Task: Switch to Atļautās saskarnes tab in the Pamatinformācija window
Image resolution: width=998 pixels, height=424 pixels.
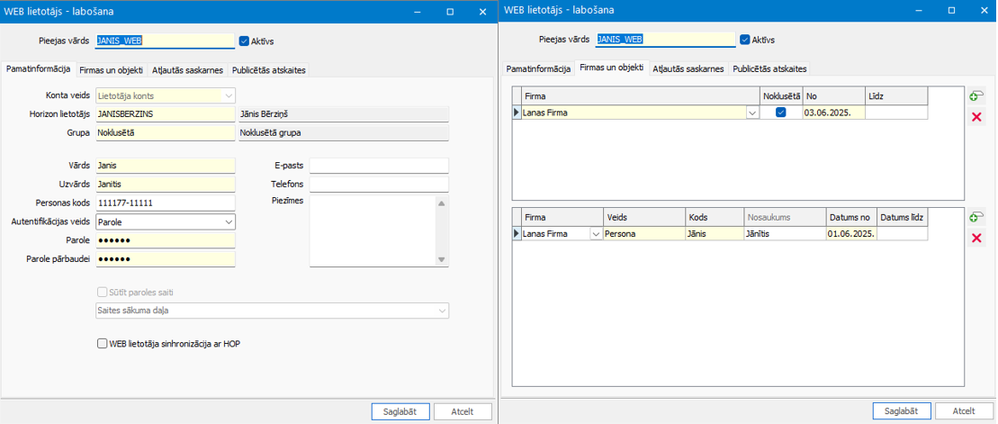Action: pos(187,70)
